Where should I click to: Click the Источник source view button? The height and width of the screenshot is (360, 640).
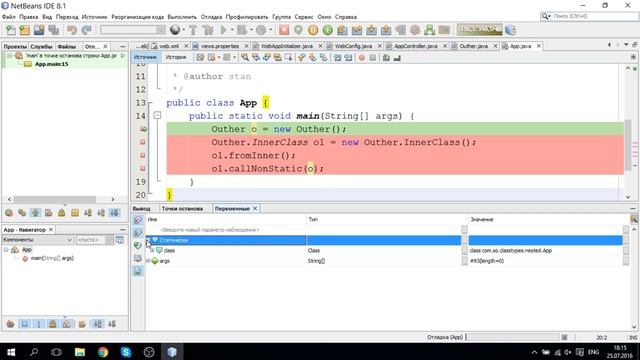coord(145,58)
